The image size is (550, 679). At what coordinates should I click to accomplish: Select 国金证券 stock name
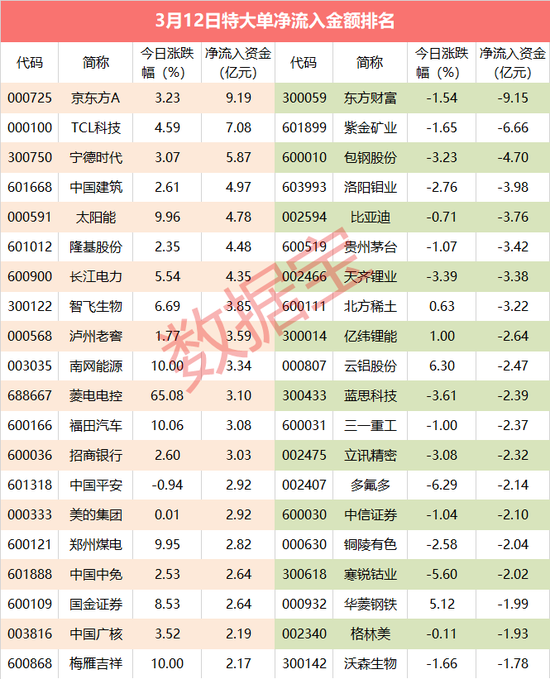pos(96,604)
